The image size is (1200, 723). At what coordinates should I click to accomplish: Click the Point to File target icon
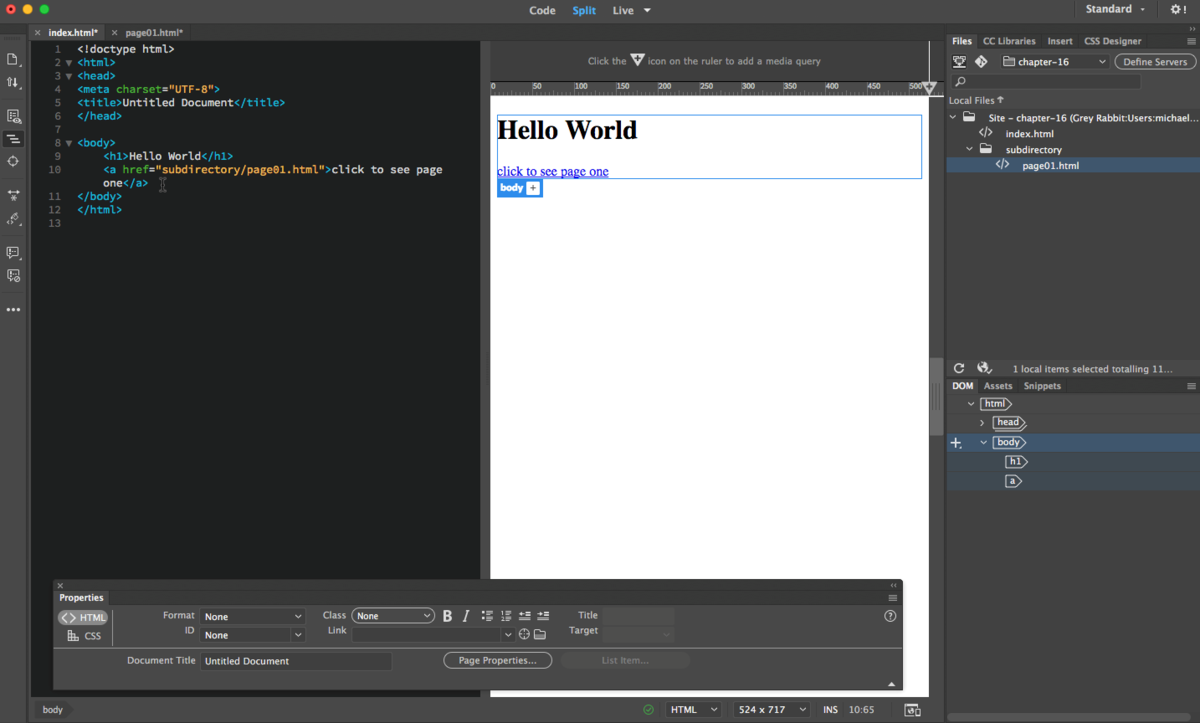click(x=524, y=635)
